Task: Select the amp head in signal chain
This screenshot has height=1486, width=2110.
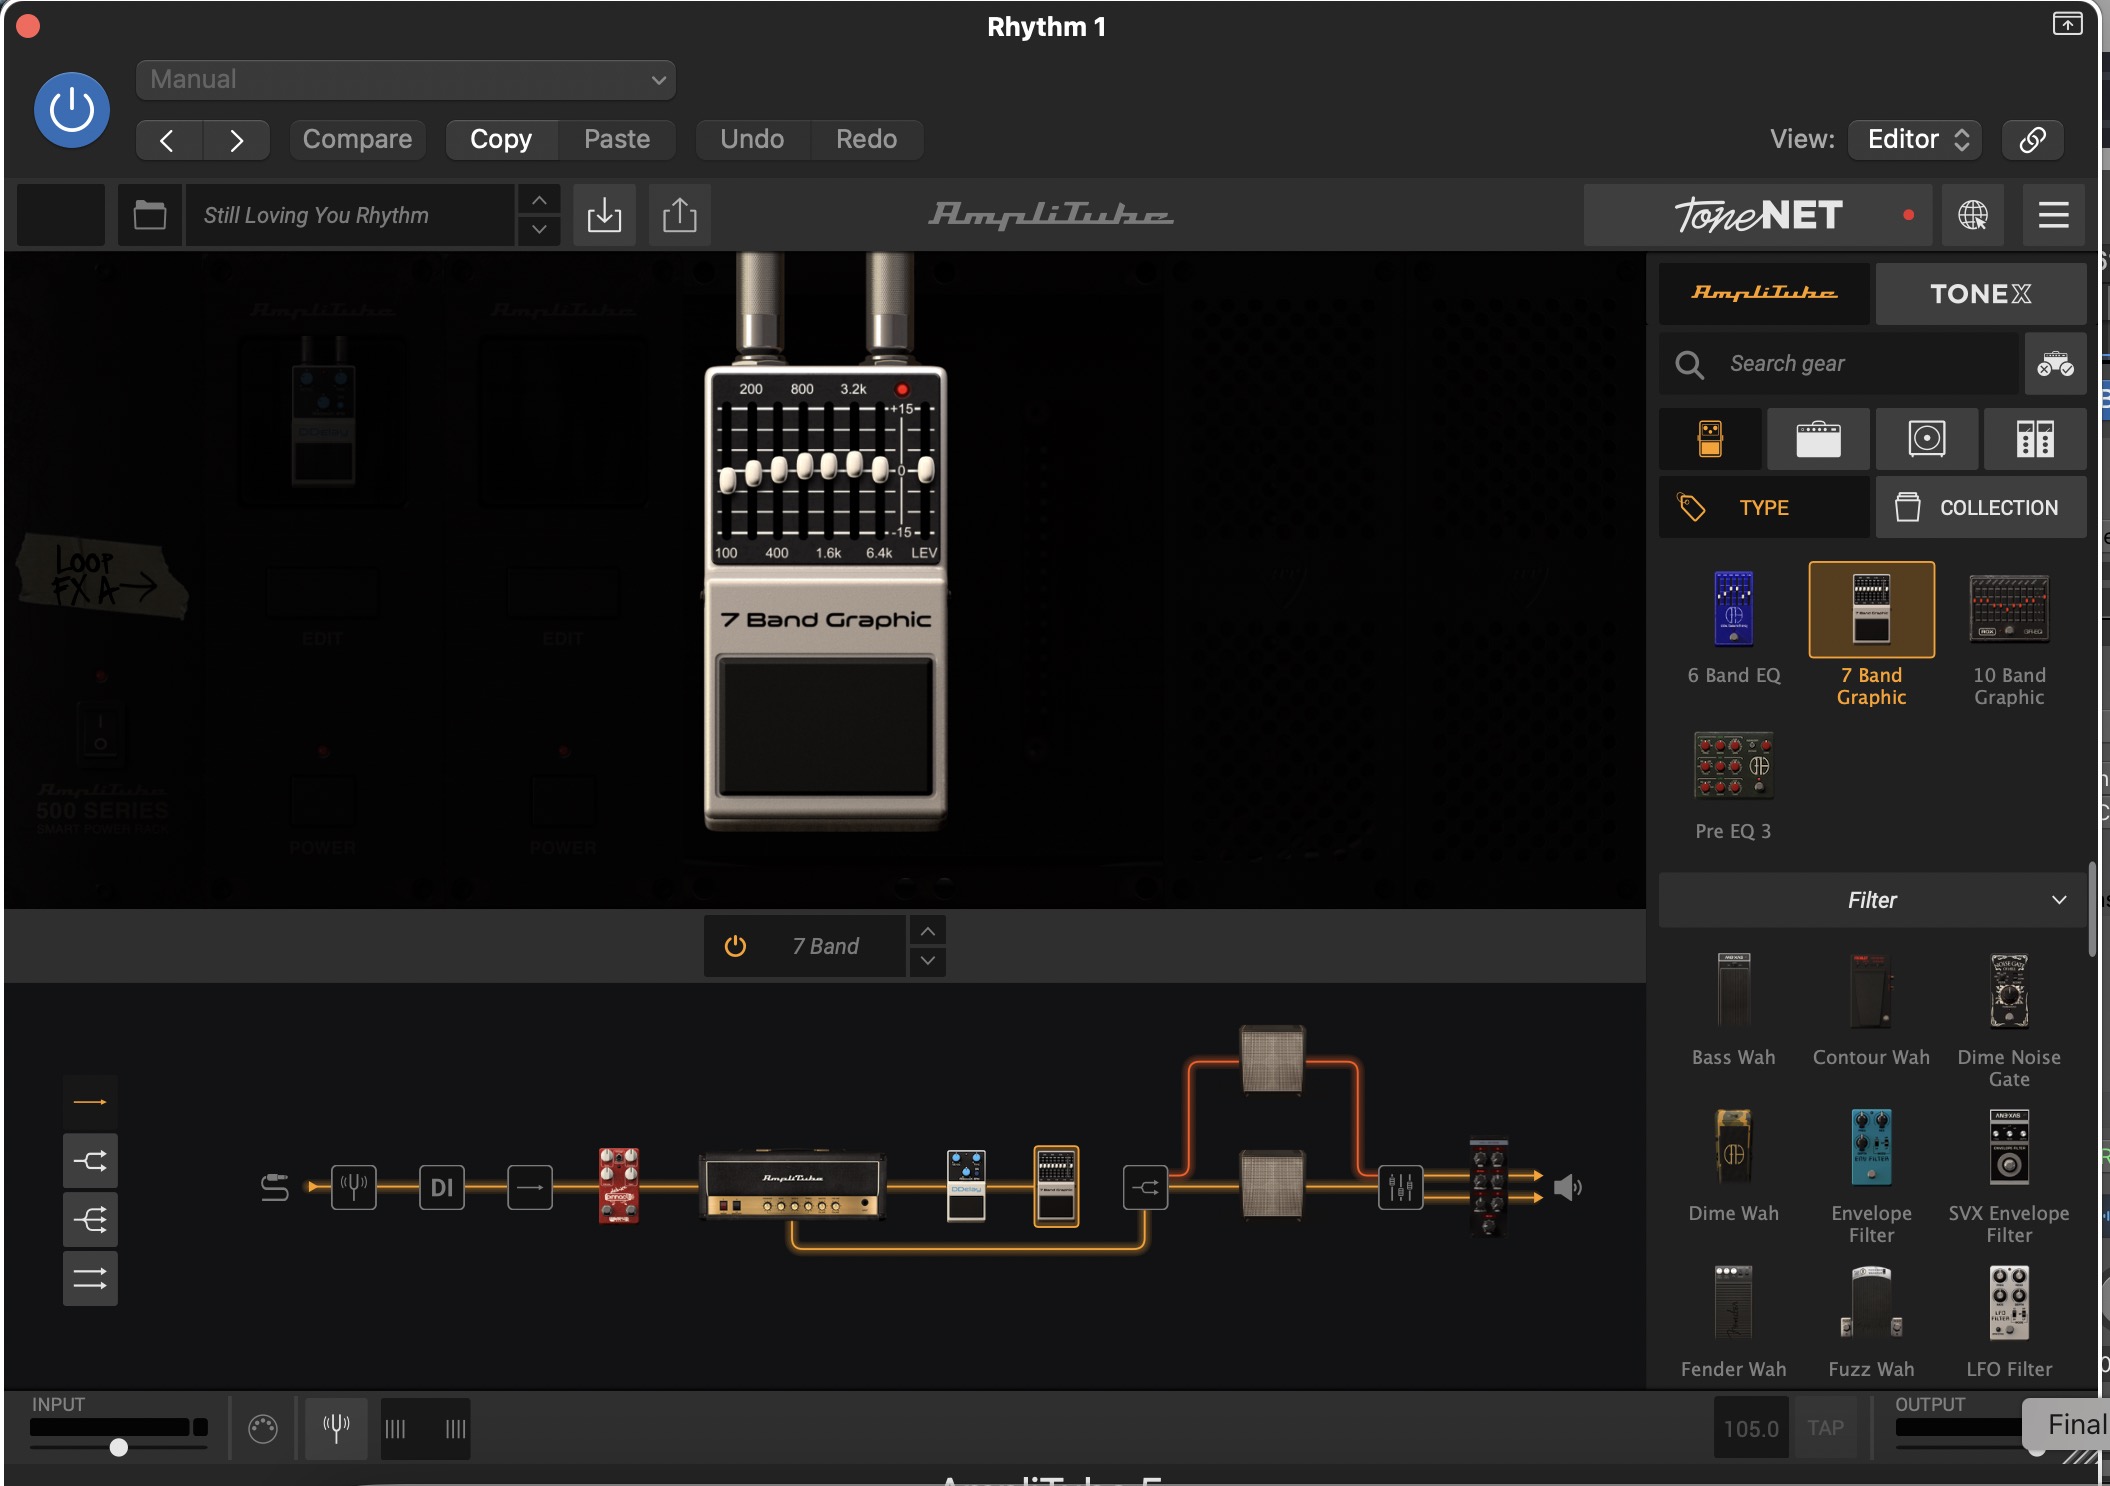Action: (x=793, y=1186)
